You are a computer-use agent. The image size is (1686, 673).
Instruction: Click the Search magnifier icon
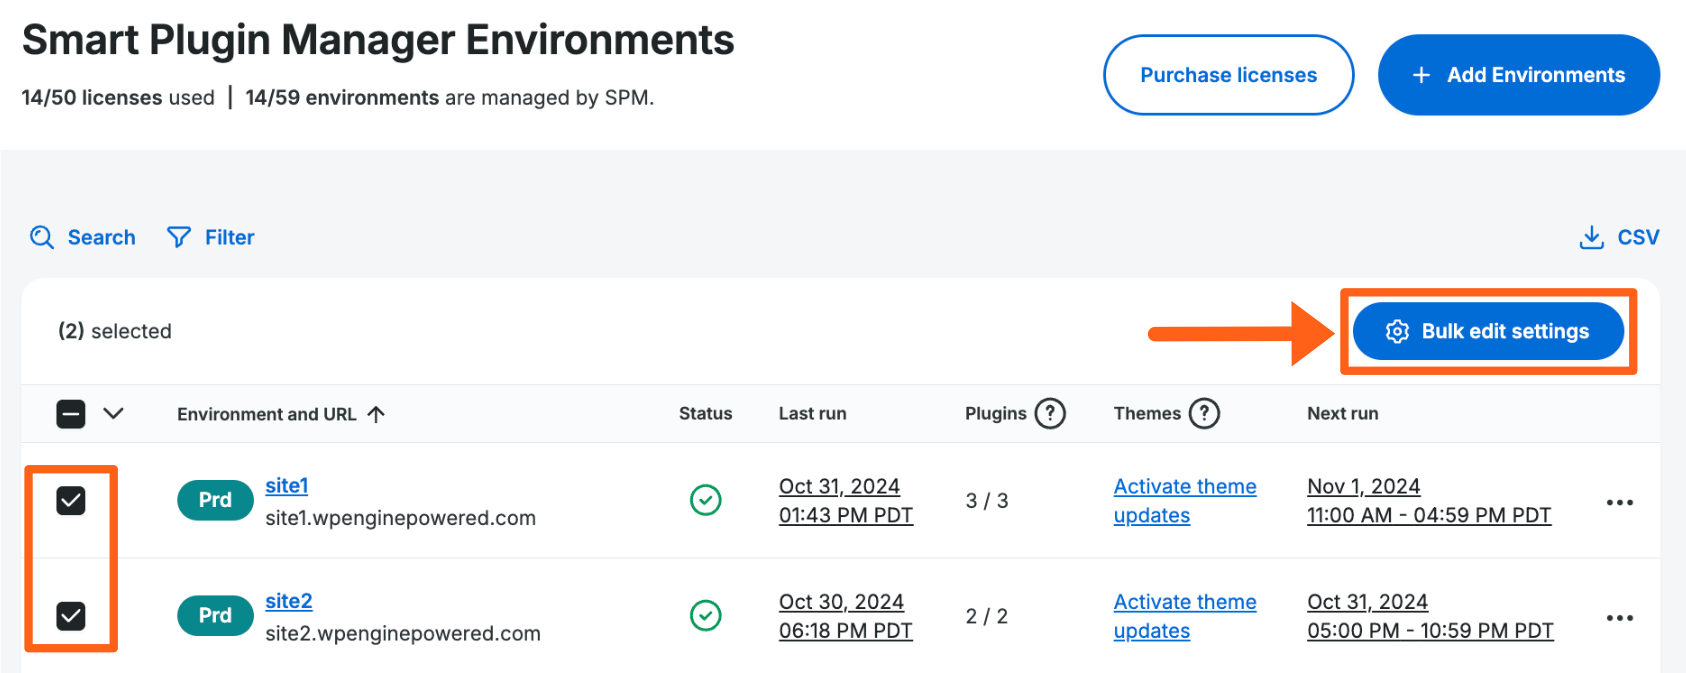click(42, 237)
